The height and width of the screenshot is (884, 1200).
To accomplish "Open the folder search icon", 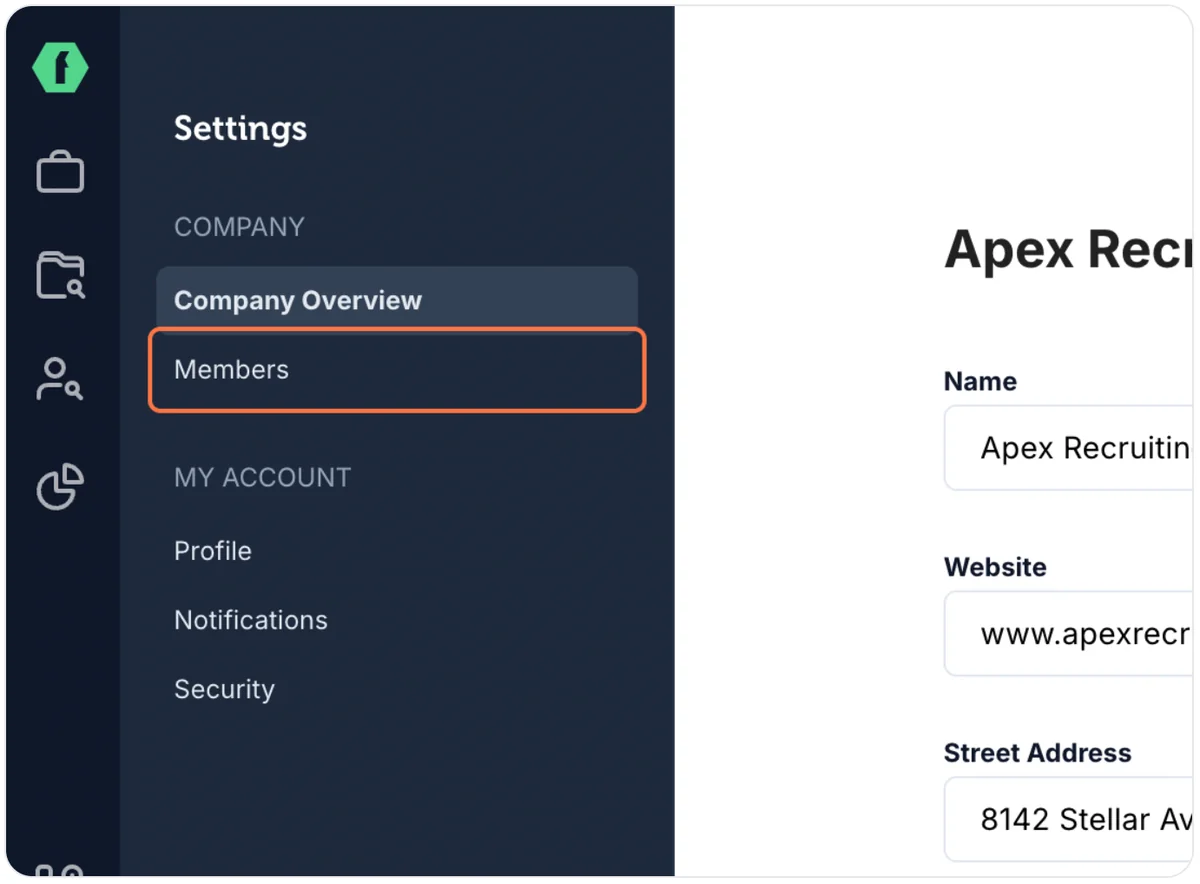I will click(60, 275).
